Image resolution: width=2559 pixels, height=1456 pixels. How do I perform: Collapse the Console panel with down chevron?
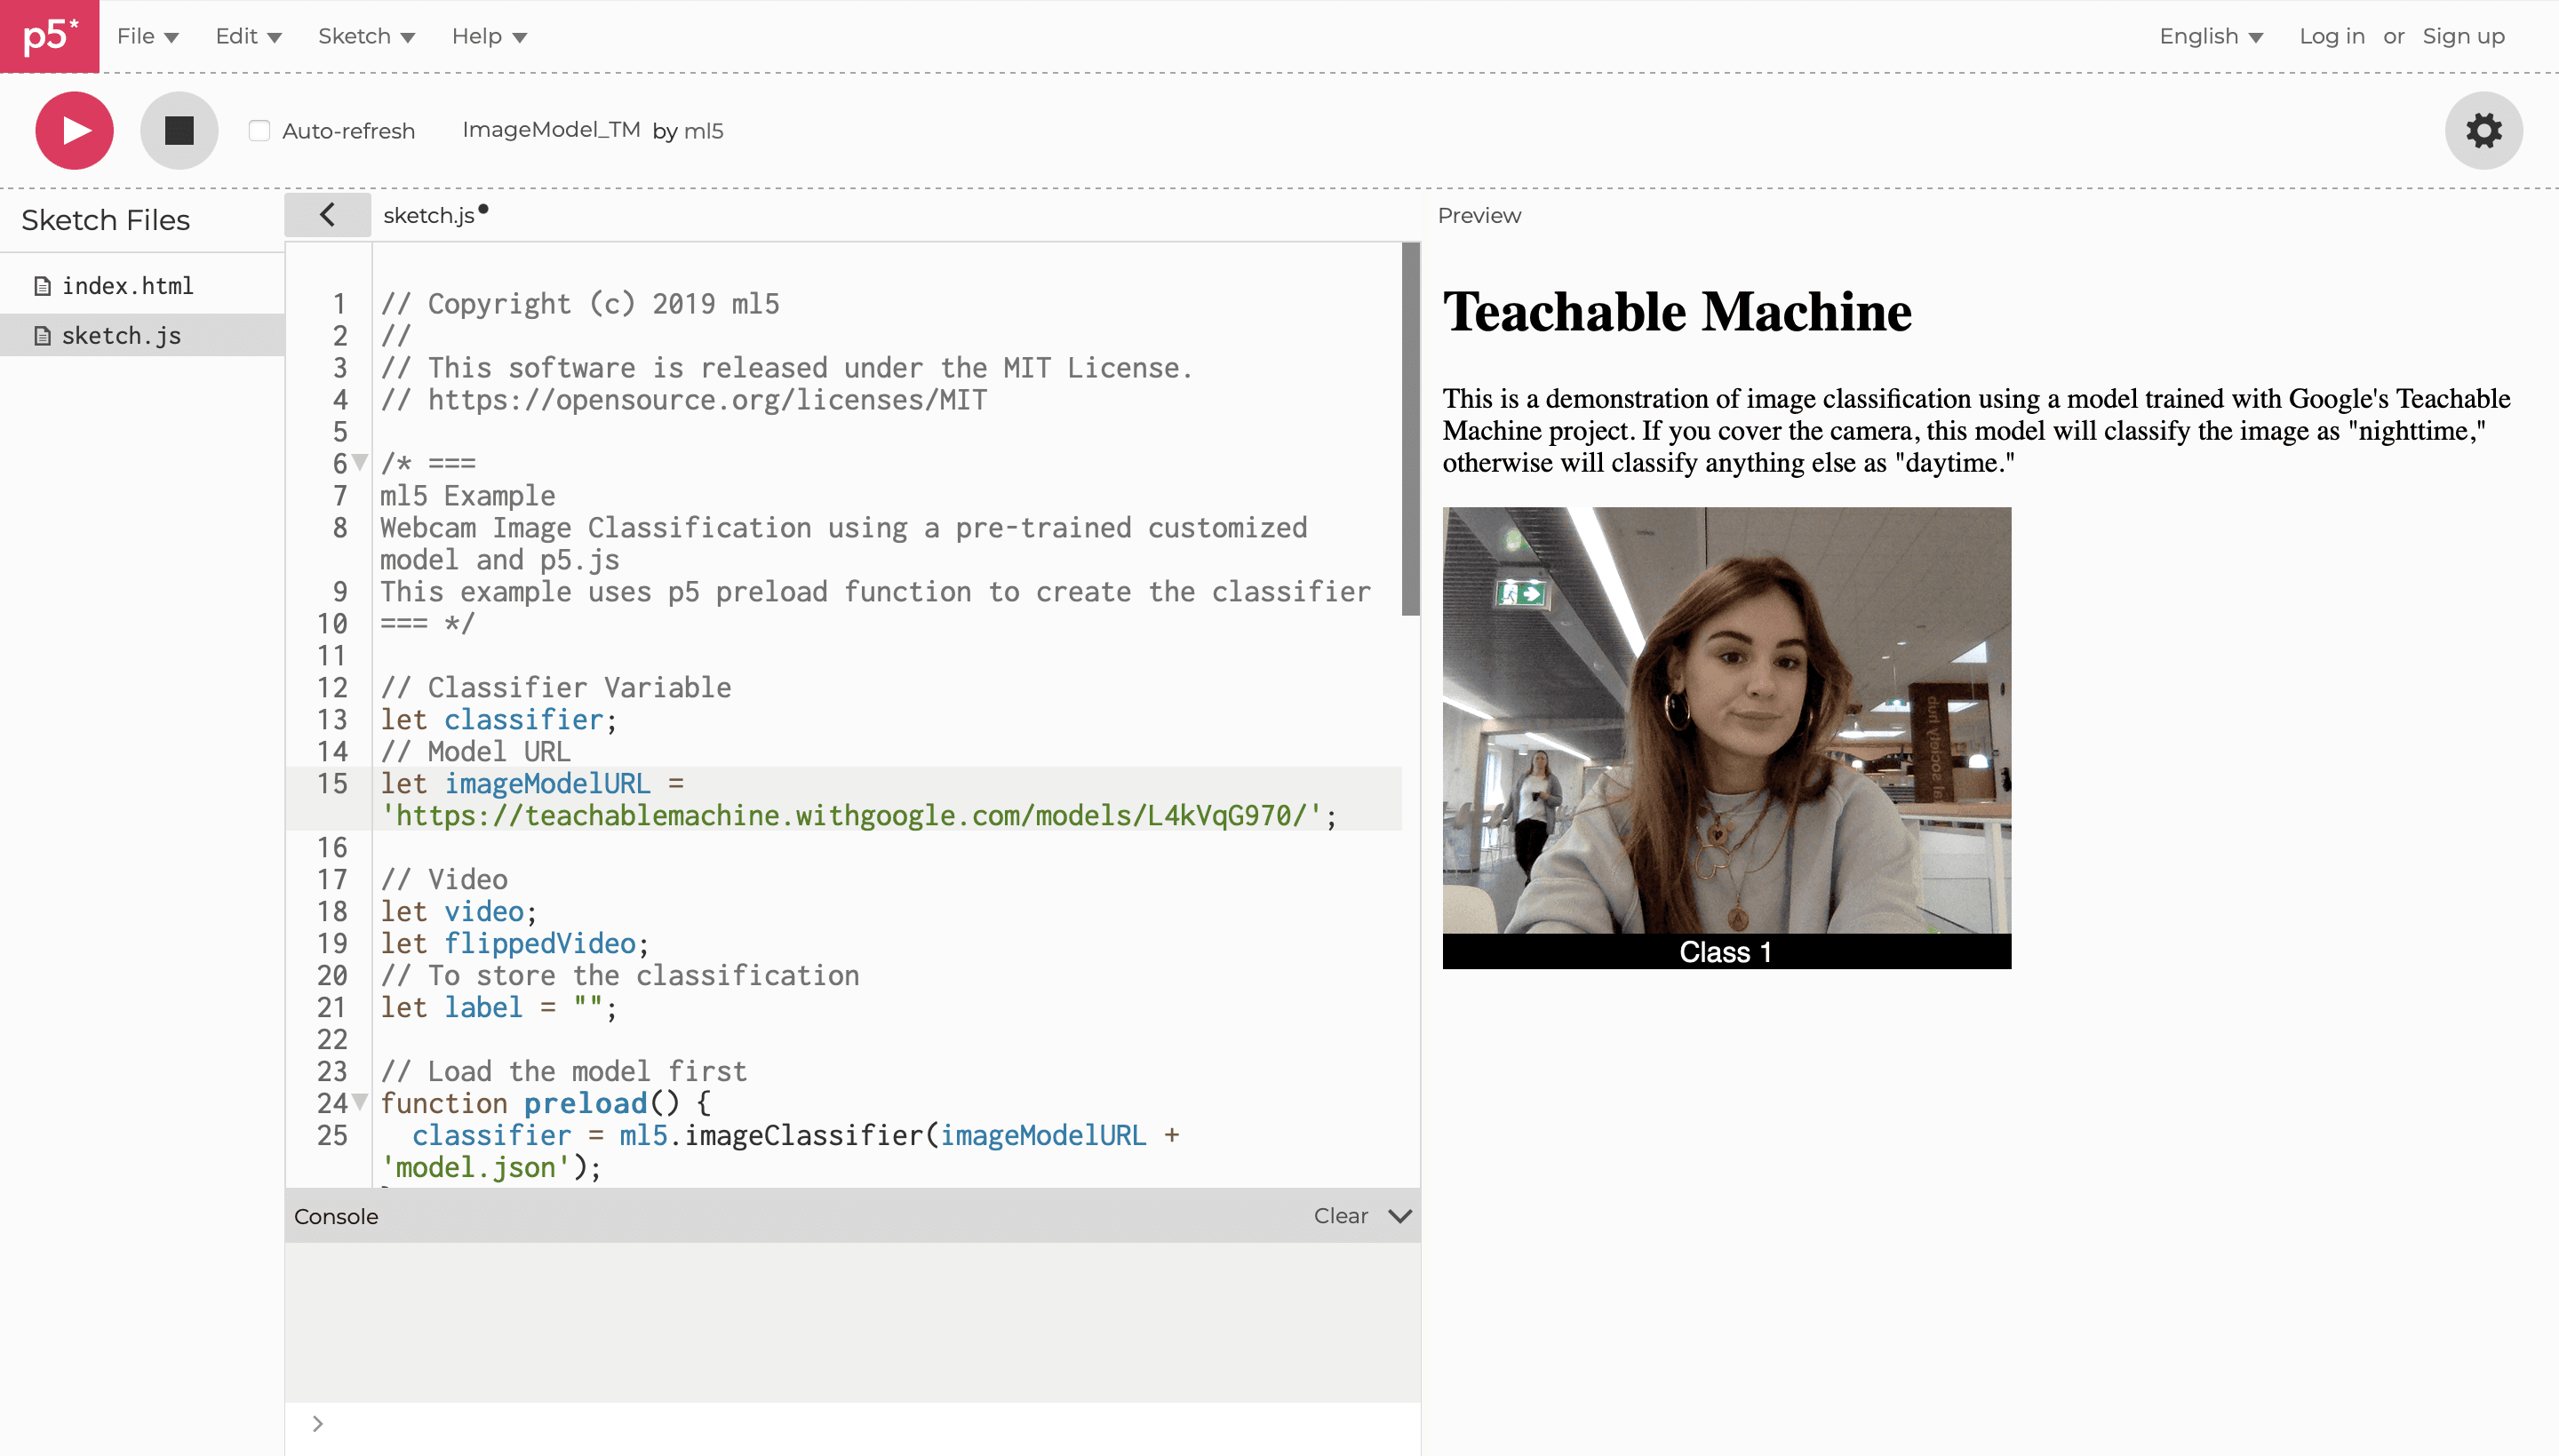click(1400, 1216)
